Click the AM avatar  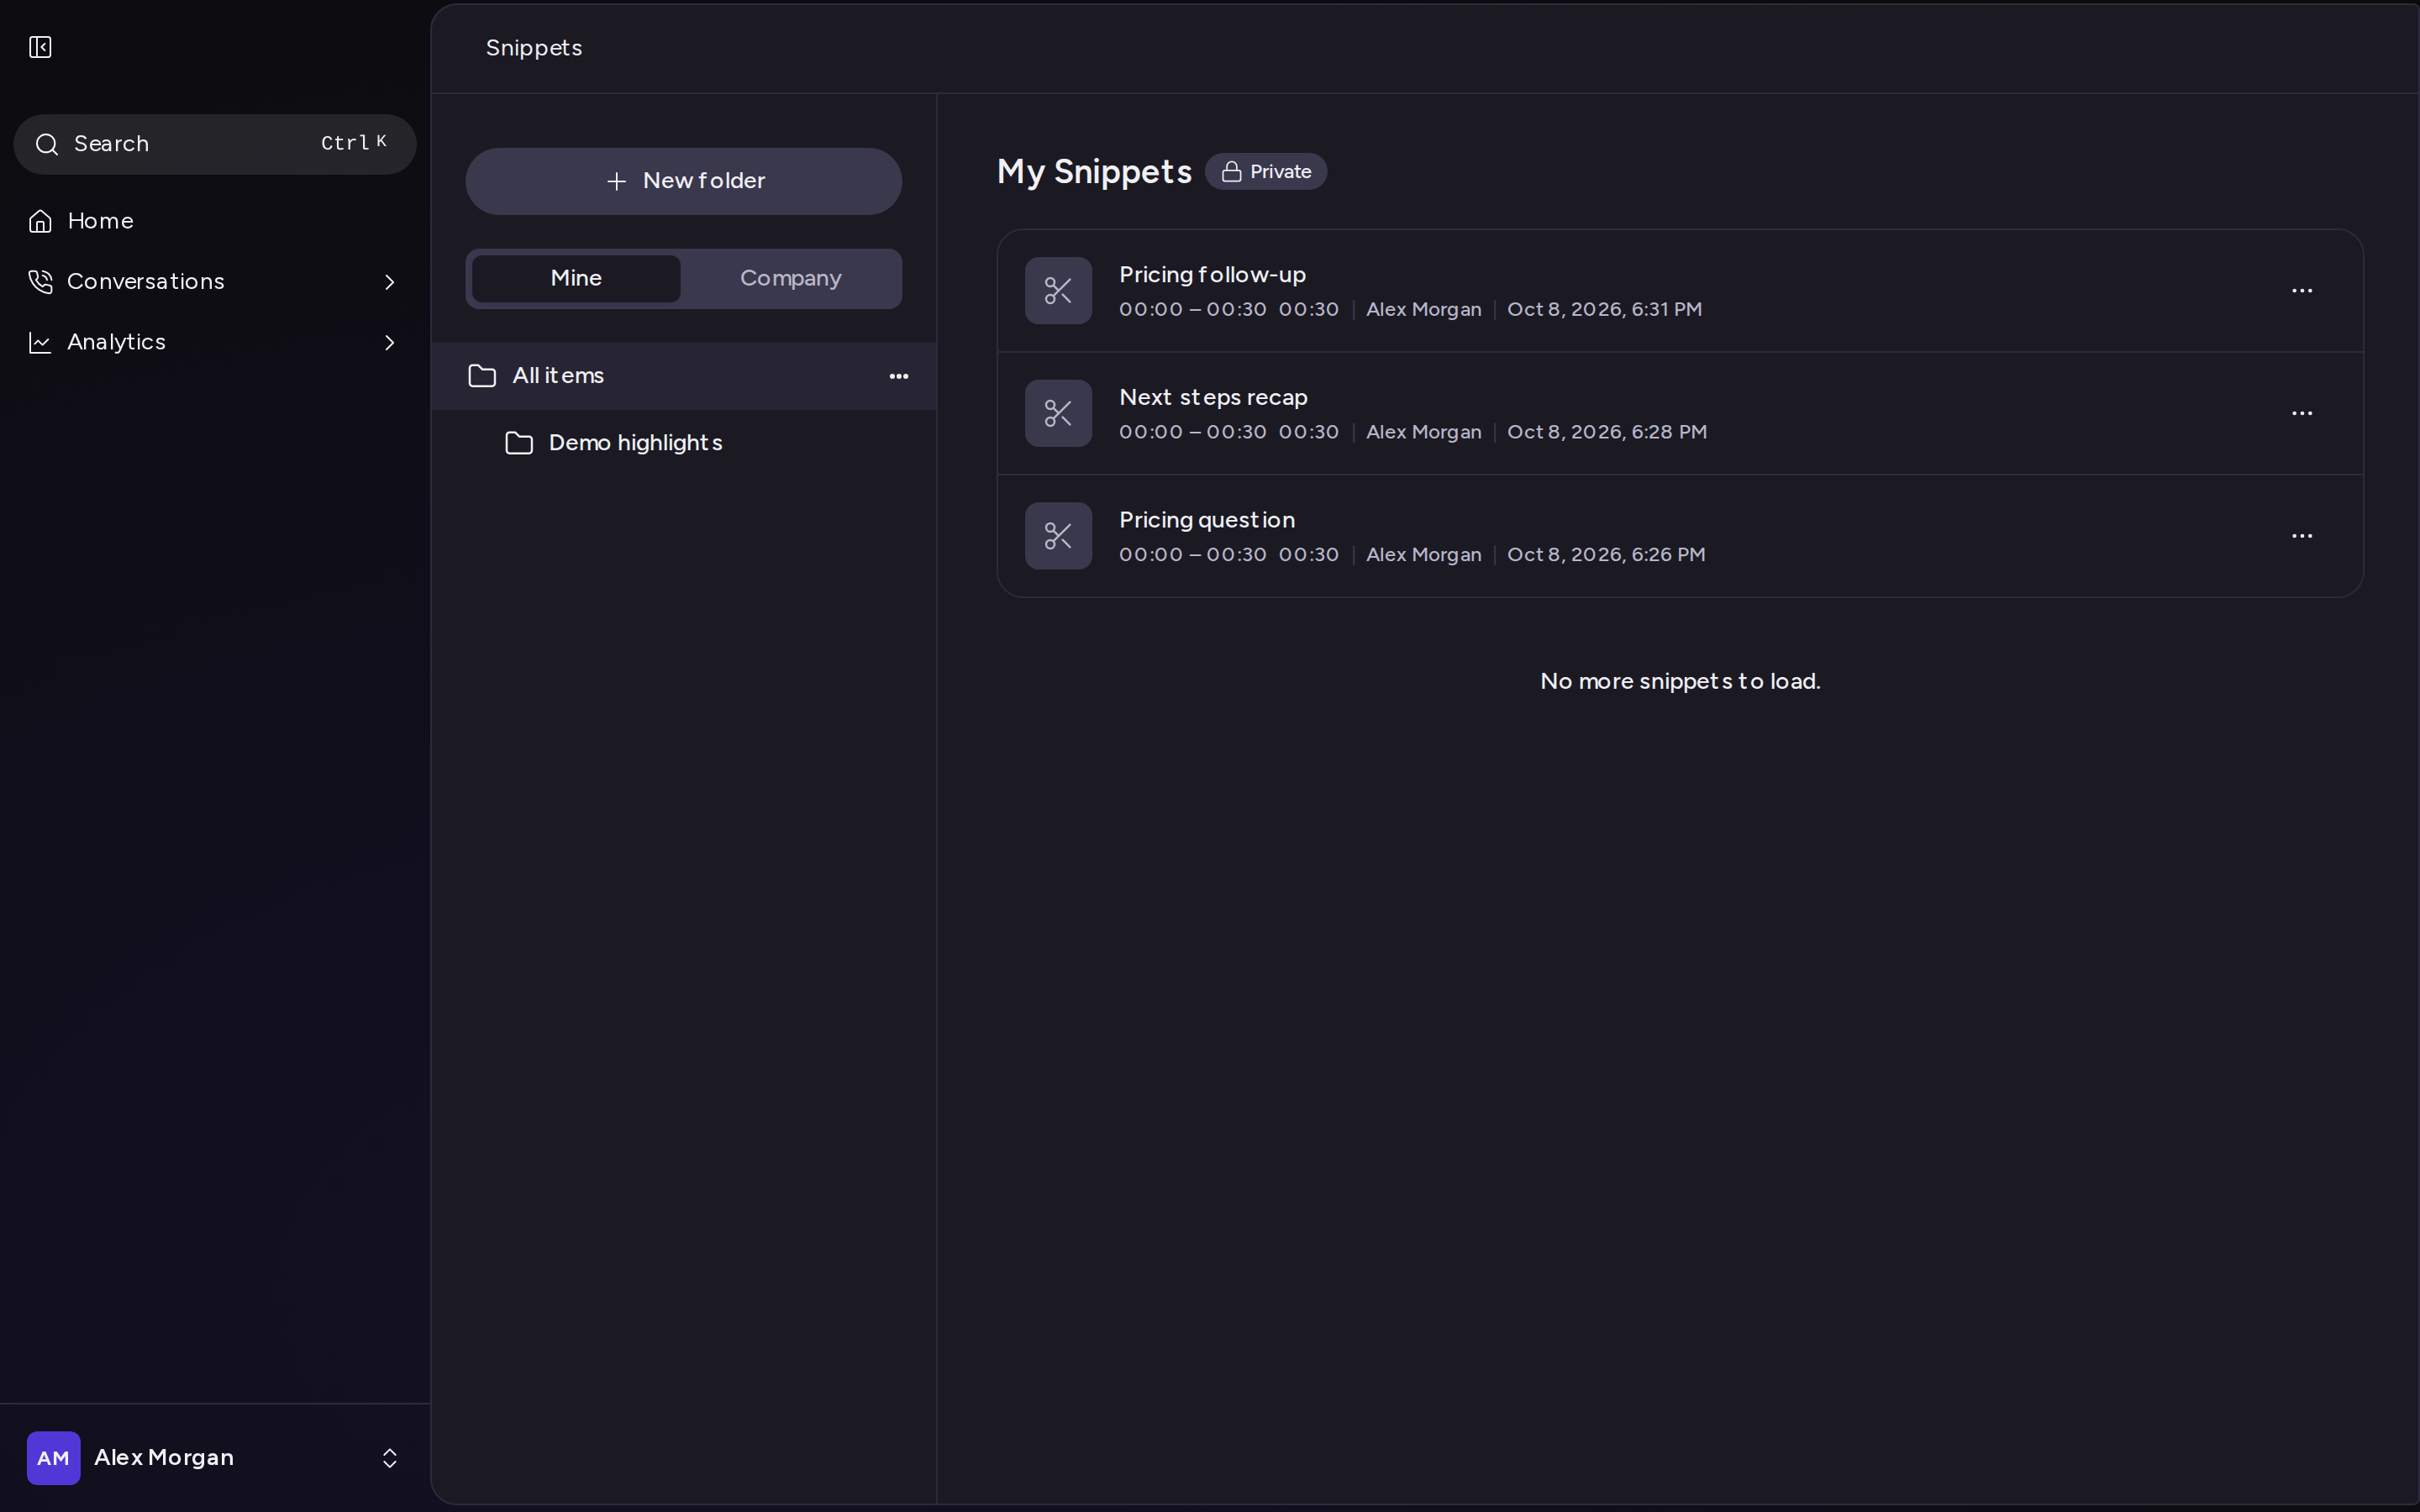54,1458
